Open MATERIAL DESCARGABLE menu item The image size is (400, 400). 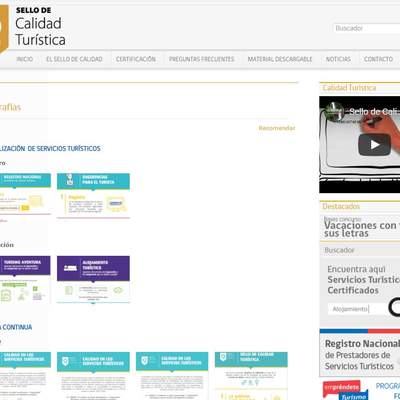[280, 59]
